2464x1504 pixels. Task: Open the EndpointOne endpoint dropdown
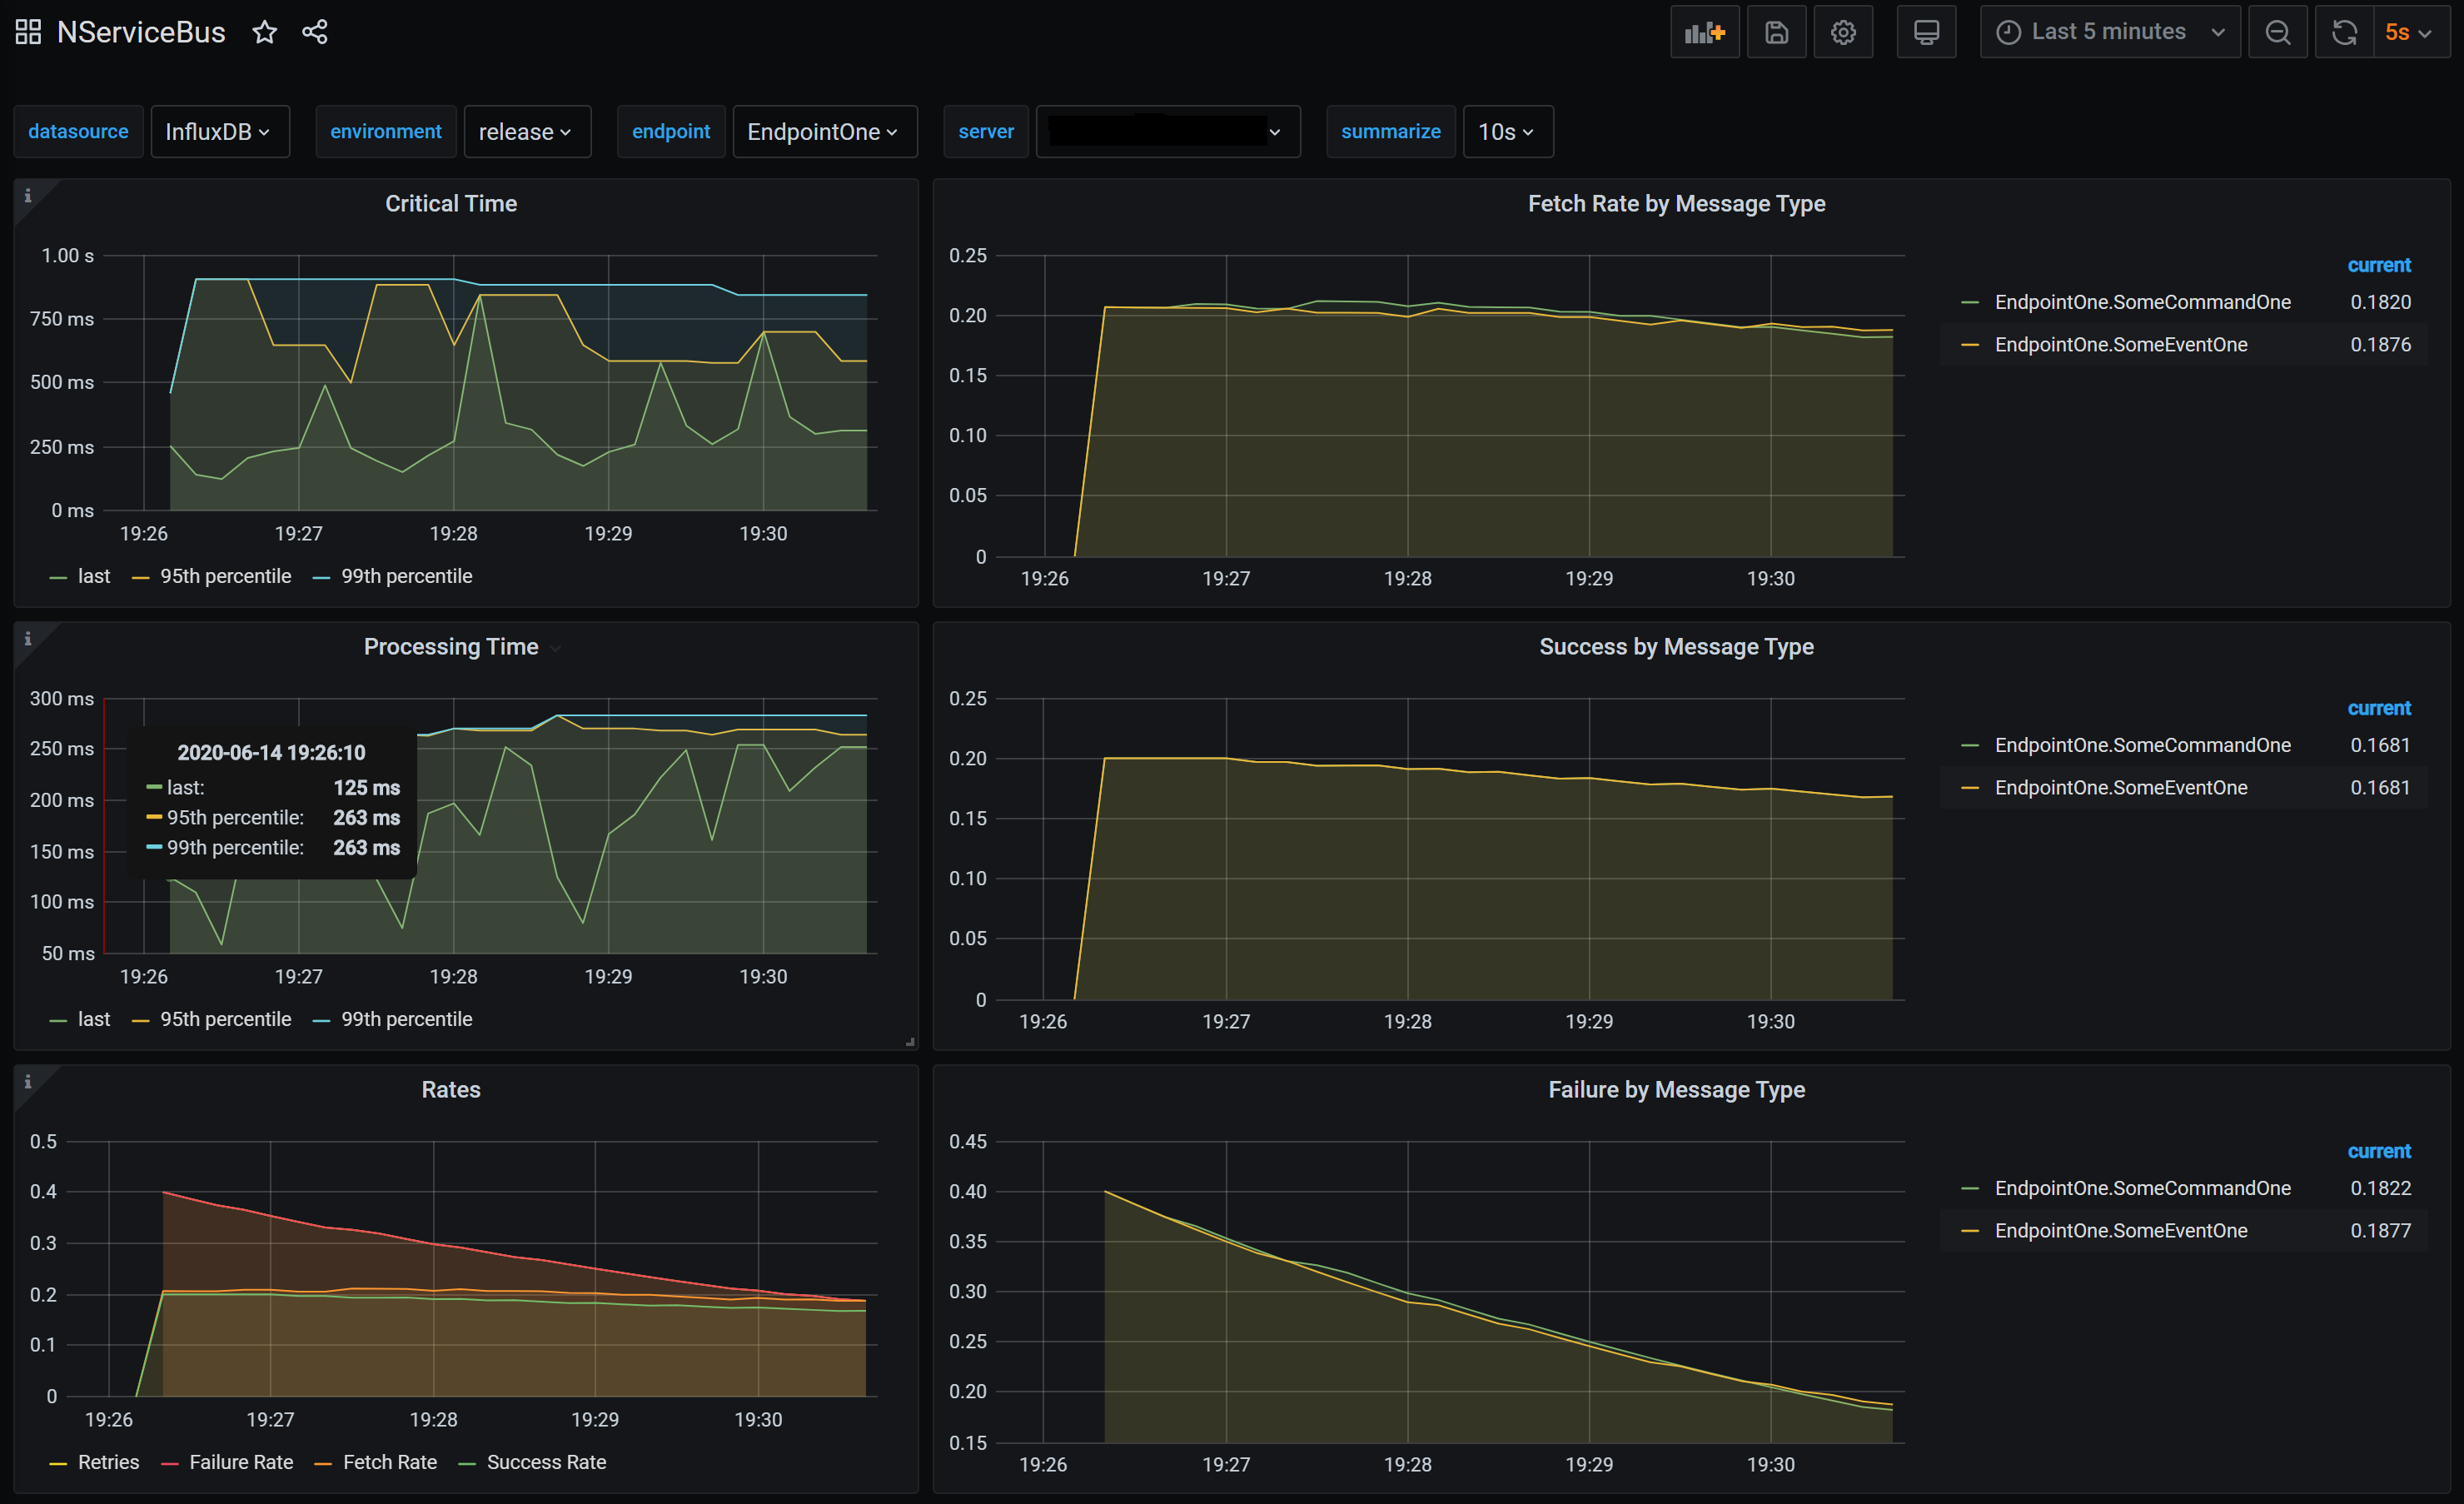[824, 132]
